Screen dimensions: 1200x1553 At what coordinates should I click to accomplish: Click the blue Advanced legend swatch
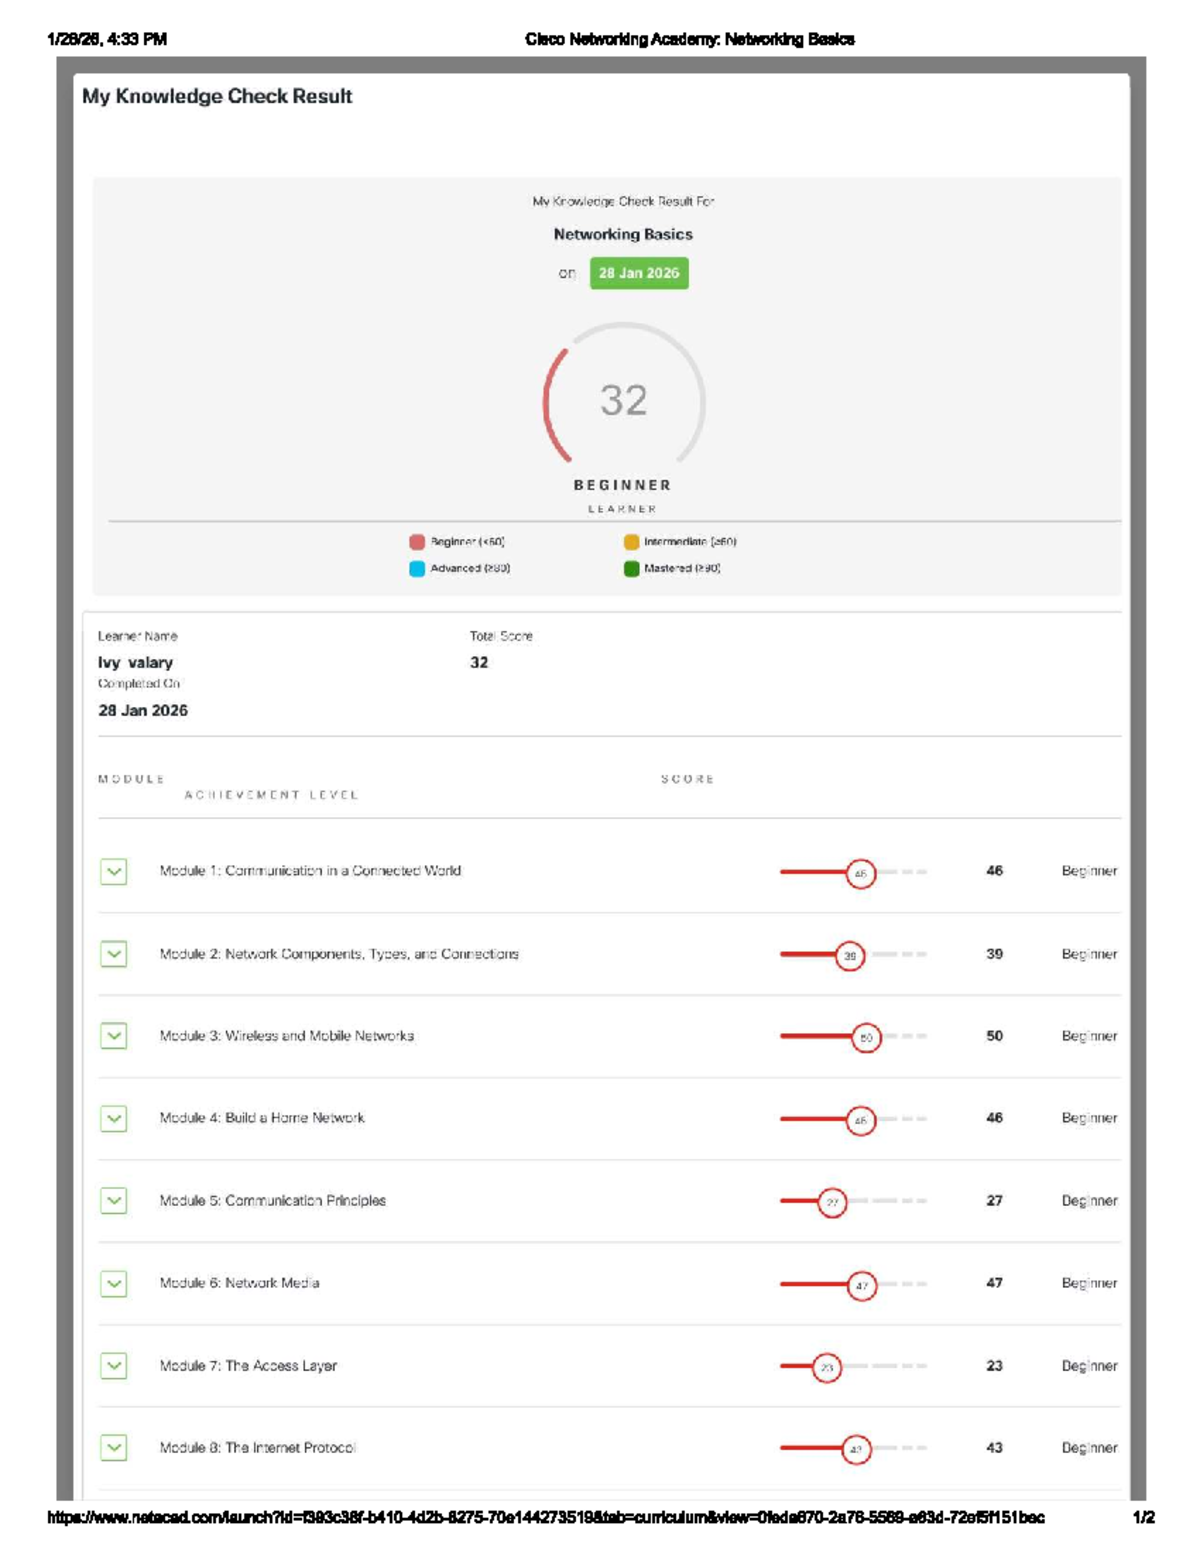click(x=417, y=569)
